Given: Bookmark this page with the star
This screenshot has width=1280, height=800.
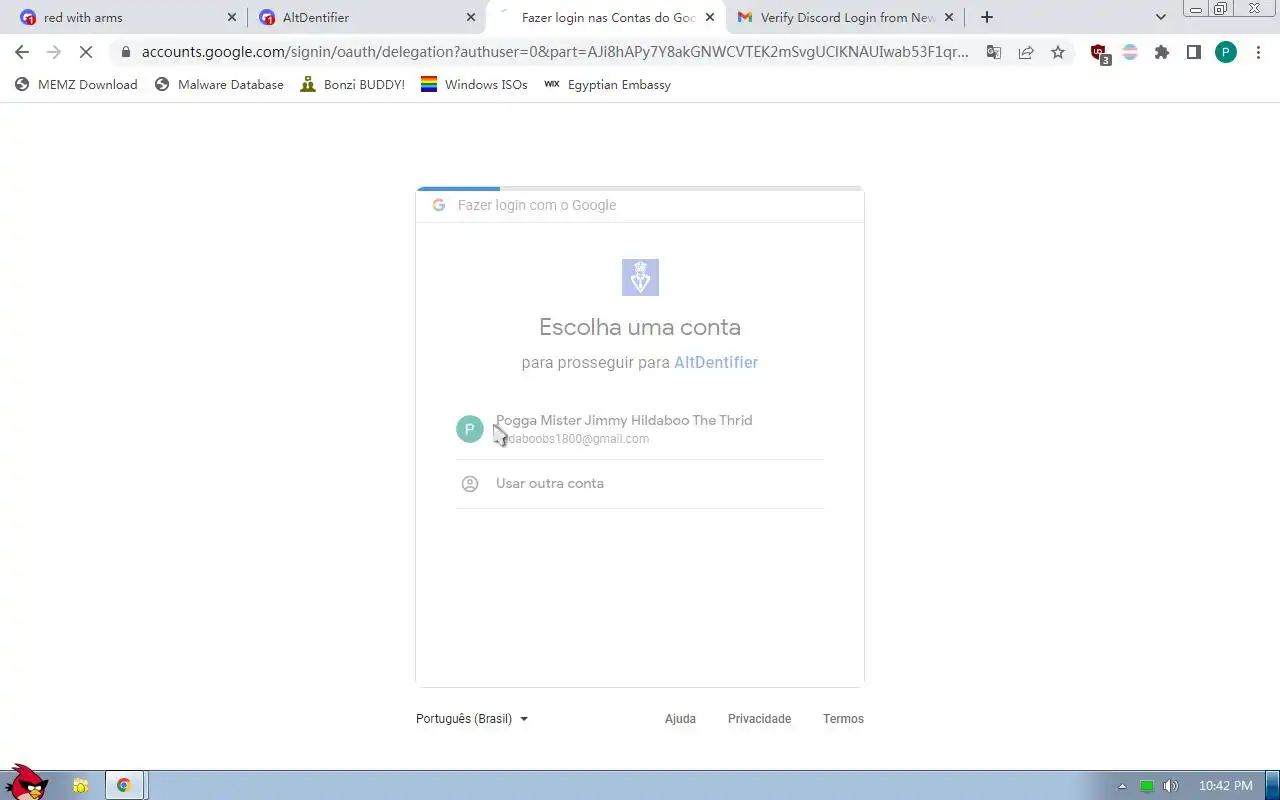Looking at the screenshot, I should [x=1058, y=52].
